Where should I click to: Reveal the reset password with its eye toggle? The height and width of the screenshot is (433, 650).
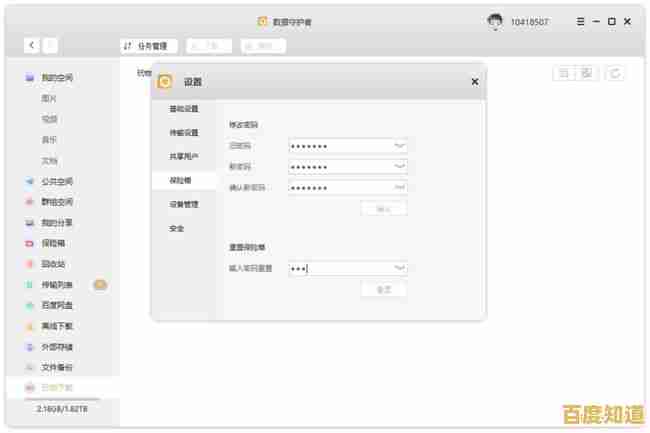click(x=399, y=268)
